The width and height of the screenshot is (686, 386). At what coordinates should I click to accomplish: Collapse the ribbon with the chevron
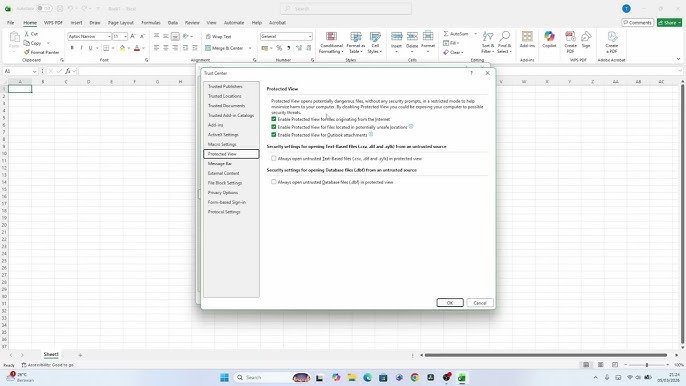(x=678, y=59)
